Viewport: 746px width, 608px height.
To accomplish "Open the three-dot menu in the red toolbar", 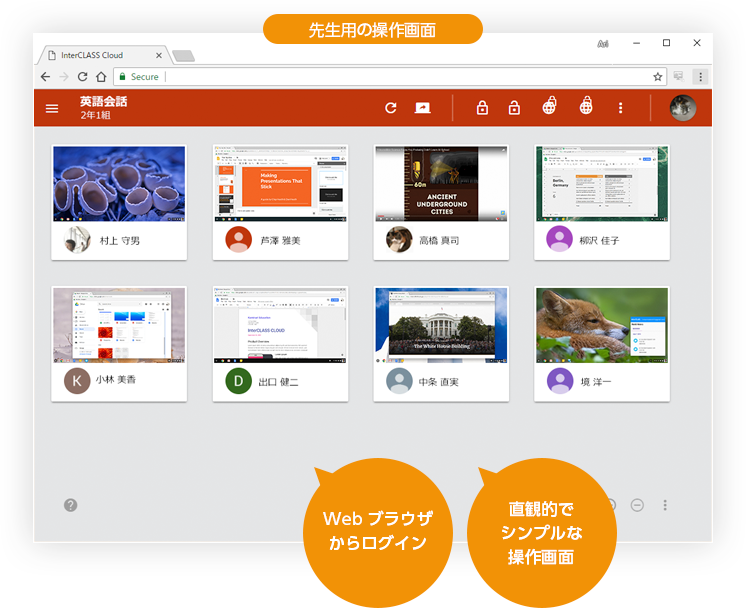I will (x=620, y=108).
